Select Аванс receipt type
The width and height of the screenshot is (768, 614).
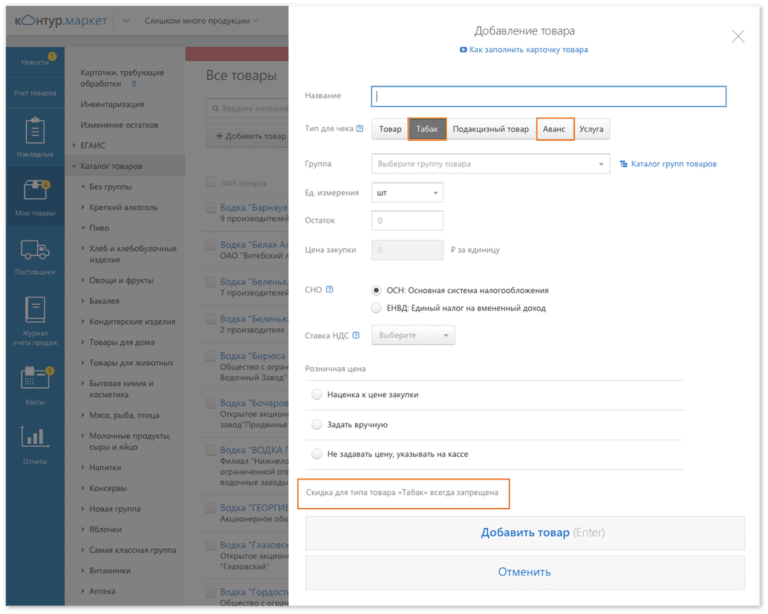pyautogui.click(x=554, y=129)
